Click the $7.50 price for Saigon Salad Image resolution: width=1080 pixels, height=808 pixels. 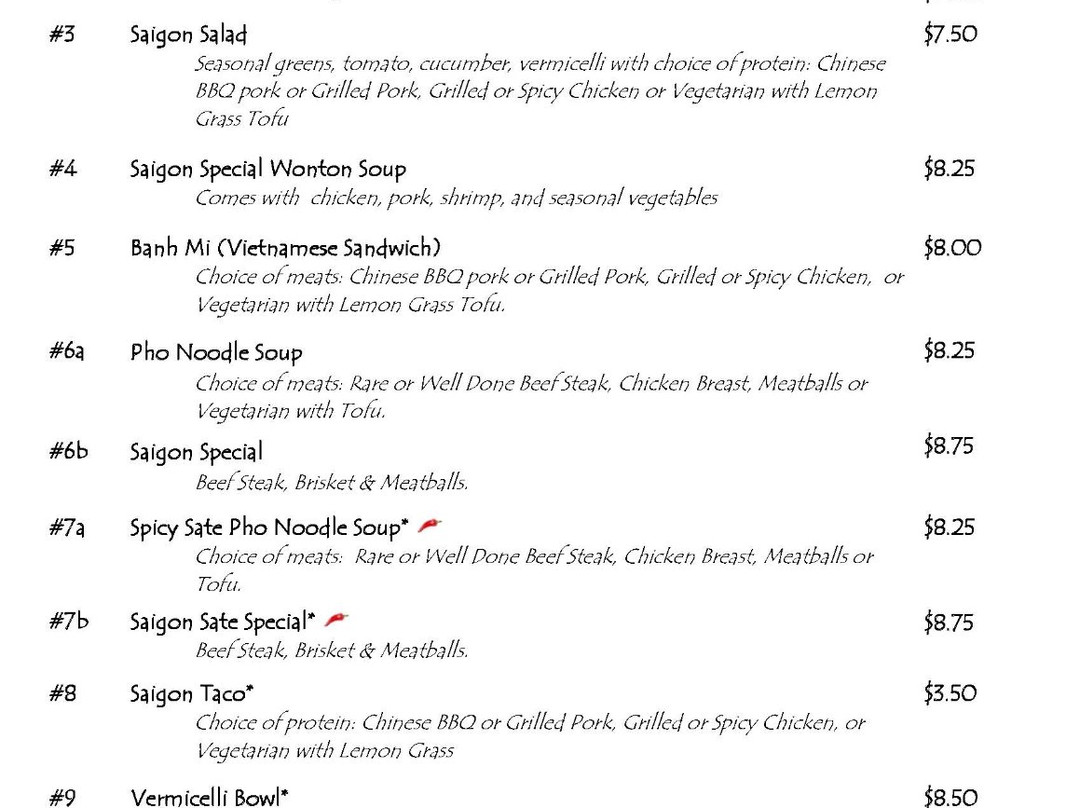(950, 35)
